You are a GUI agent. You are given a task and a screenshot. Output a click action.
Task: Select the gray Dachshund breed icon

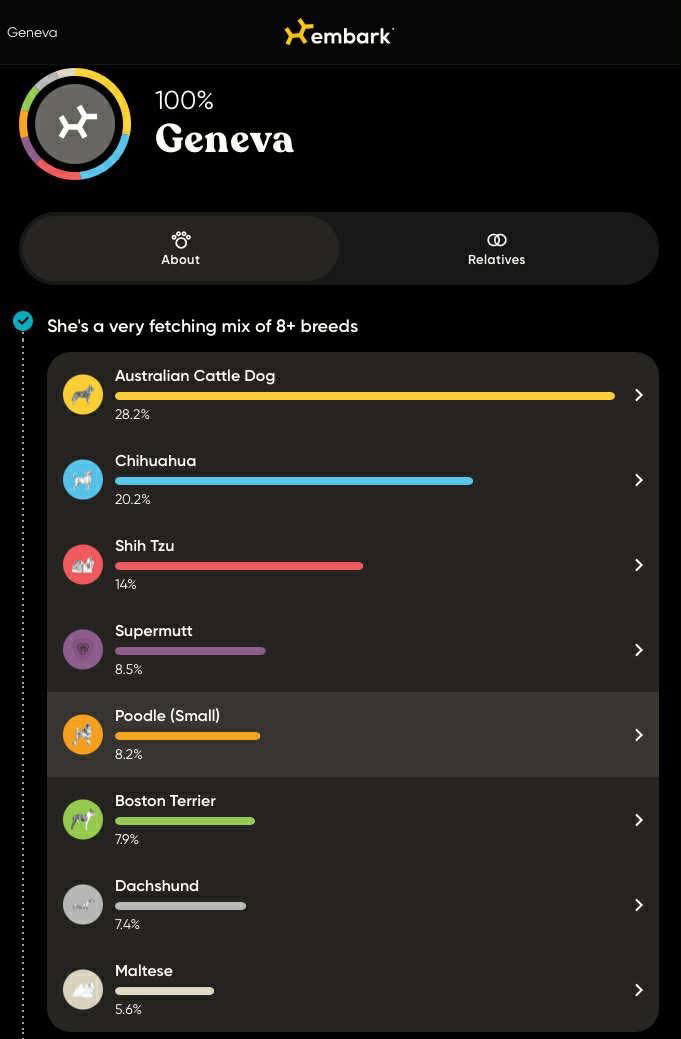83,904
